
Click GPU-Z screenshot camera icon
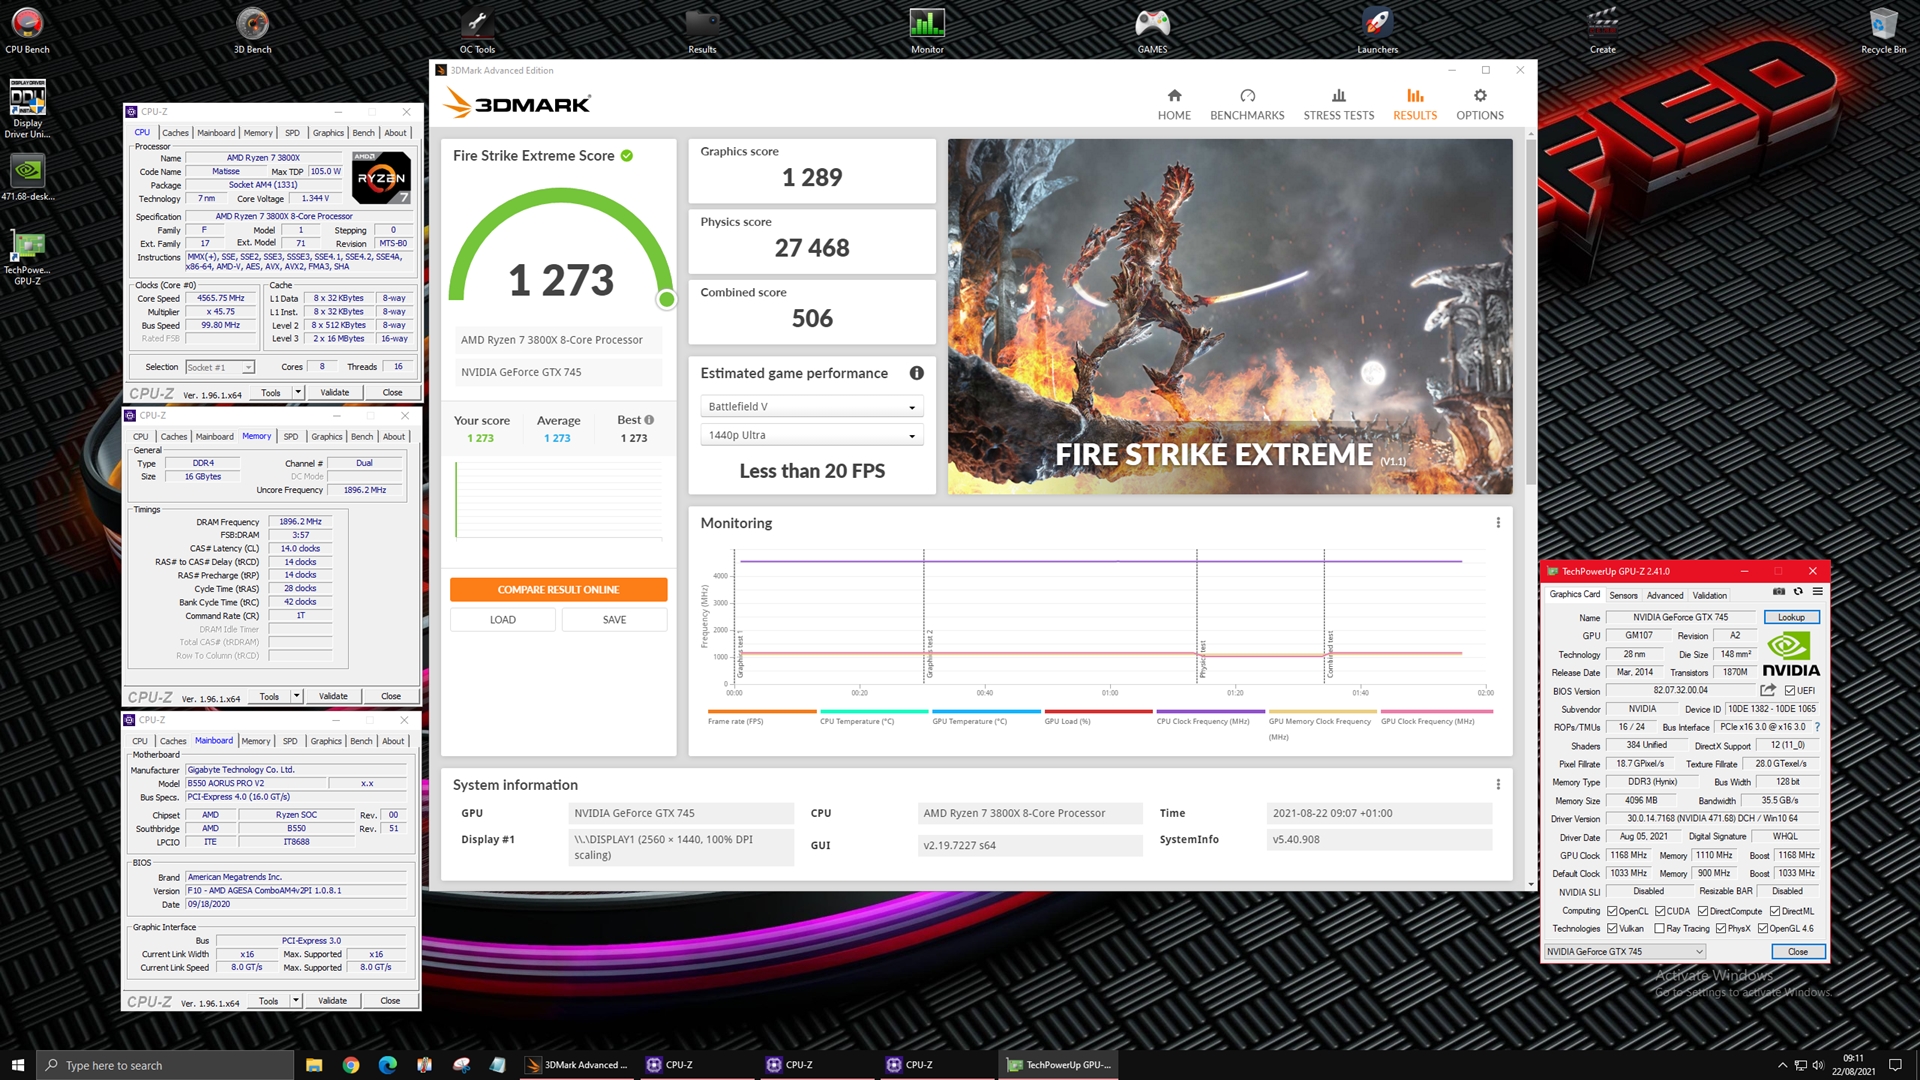pyautogui.click(x=1779, y=592)
